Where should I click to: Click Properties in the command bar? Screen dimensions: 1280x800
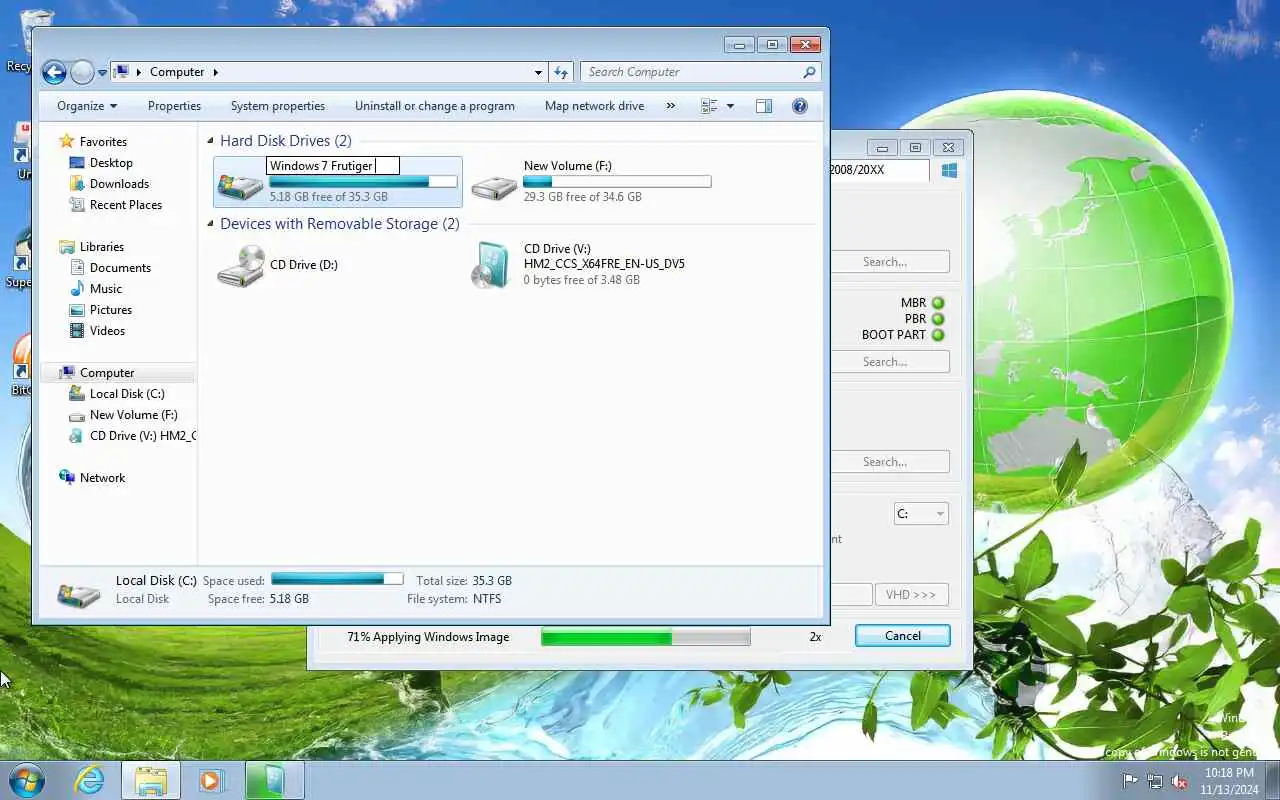click(x=174, y=106)
